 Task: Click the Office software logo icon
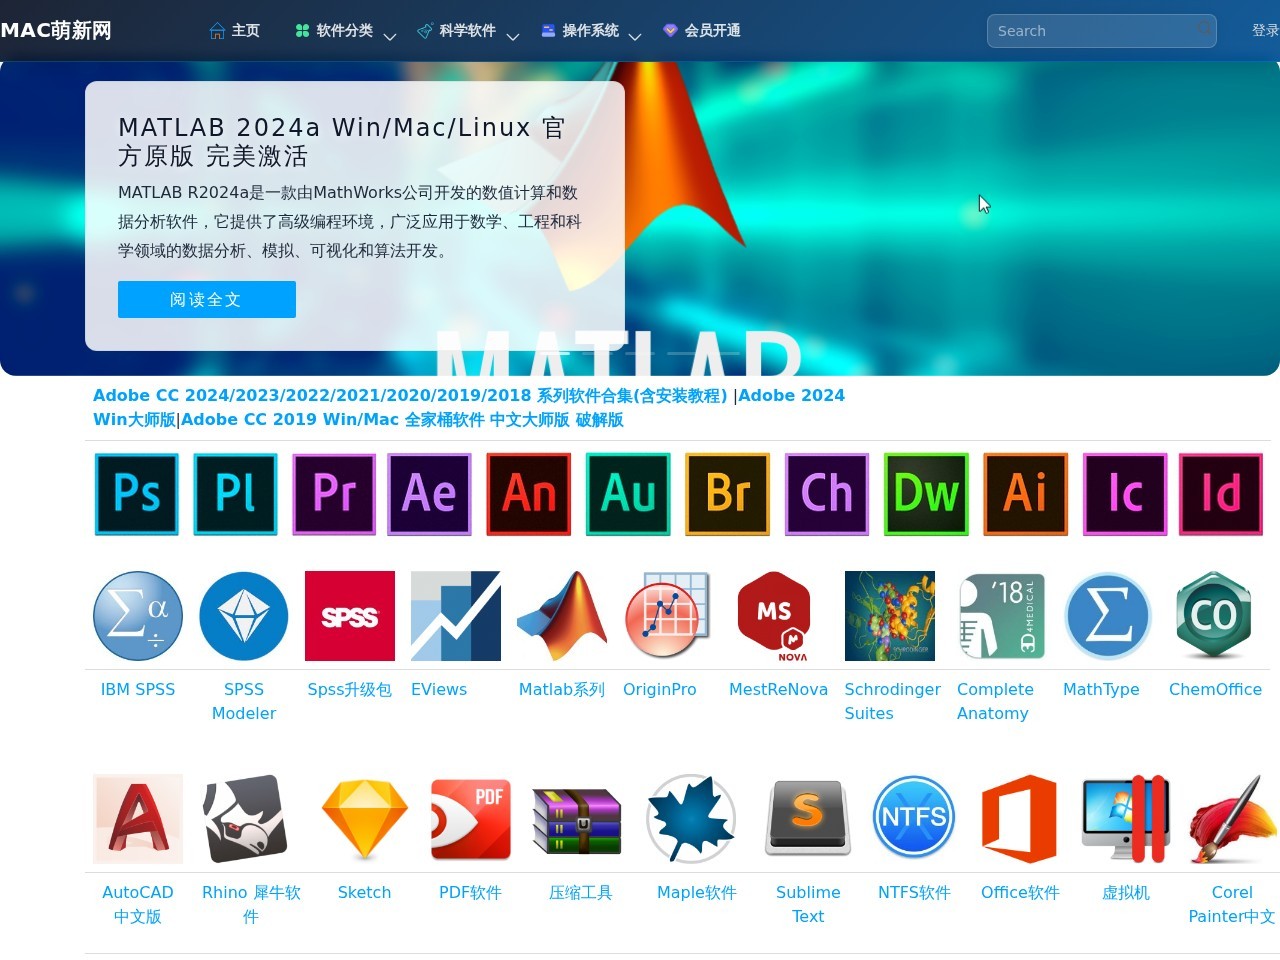pos(1020,819)
